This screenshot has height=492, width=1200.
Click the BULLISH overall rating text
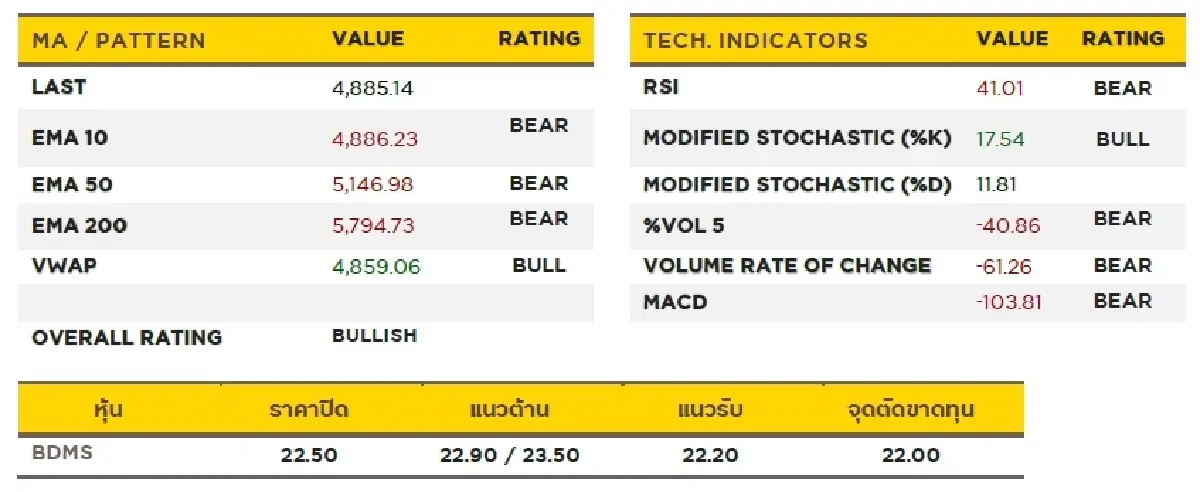[x=374, y=336]
